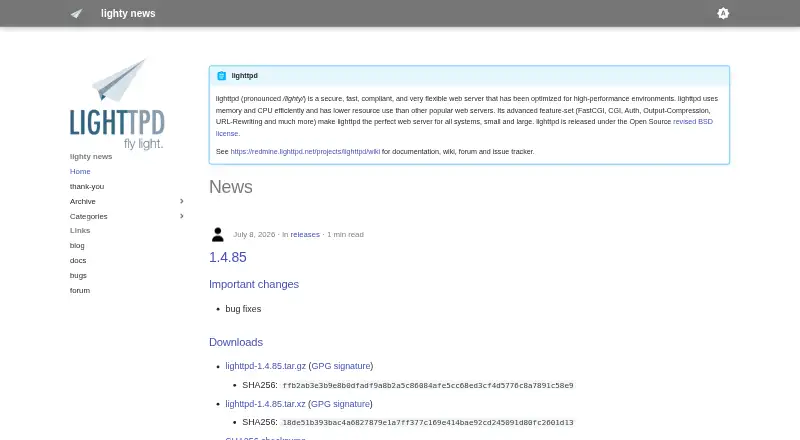Download lighttpd-1.4.85.tar.xz
800x440 pixels.
pos(265,404)
